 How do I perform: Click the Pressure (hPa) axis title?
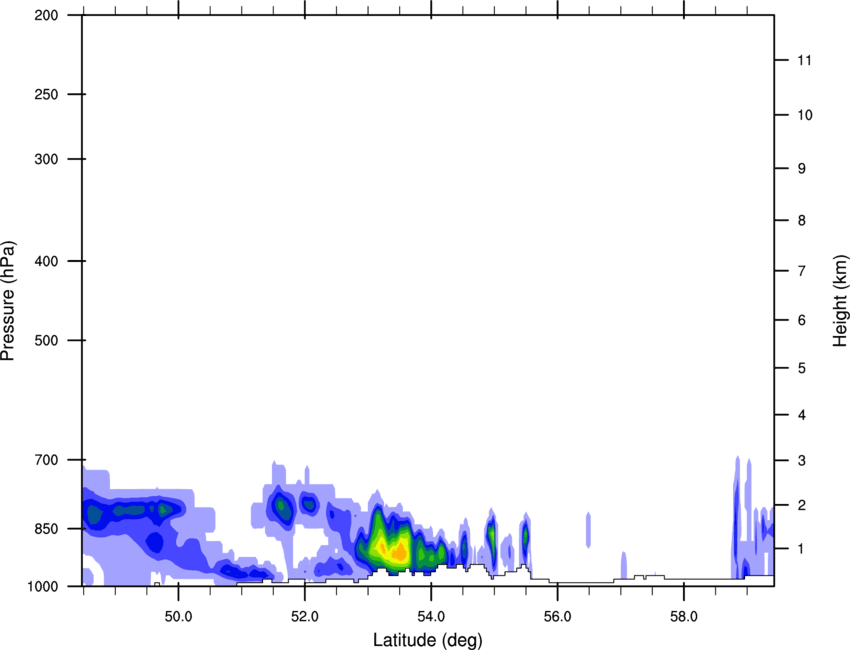(x=8, y=300)
